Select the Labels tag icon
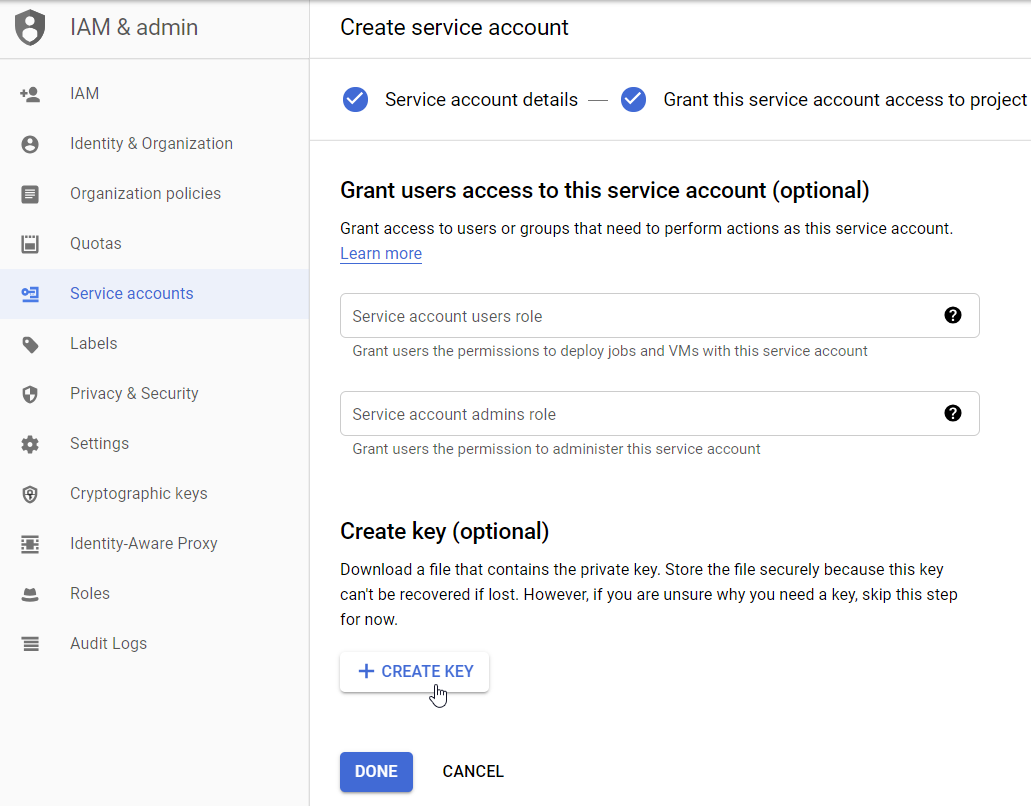 (30, 343)
